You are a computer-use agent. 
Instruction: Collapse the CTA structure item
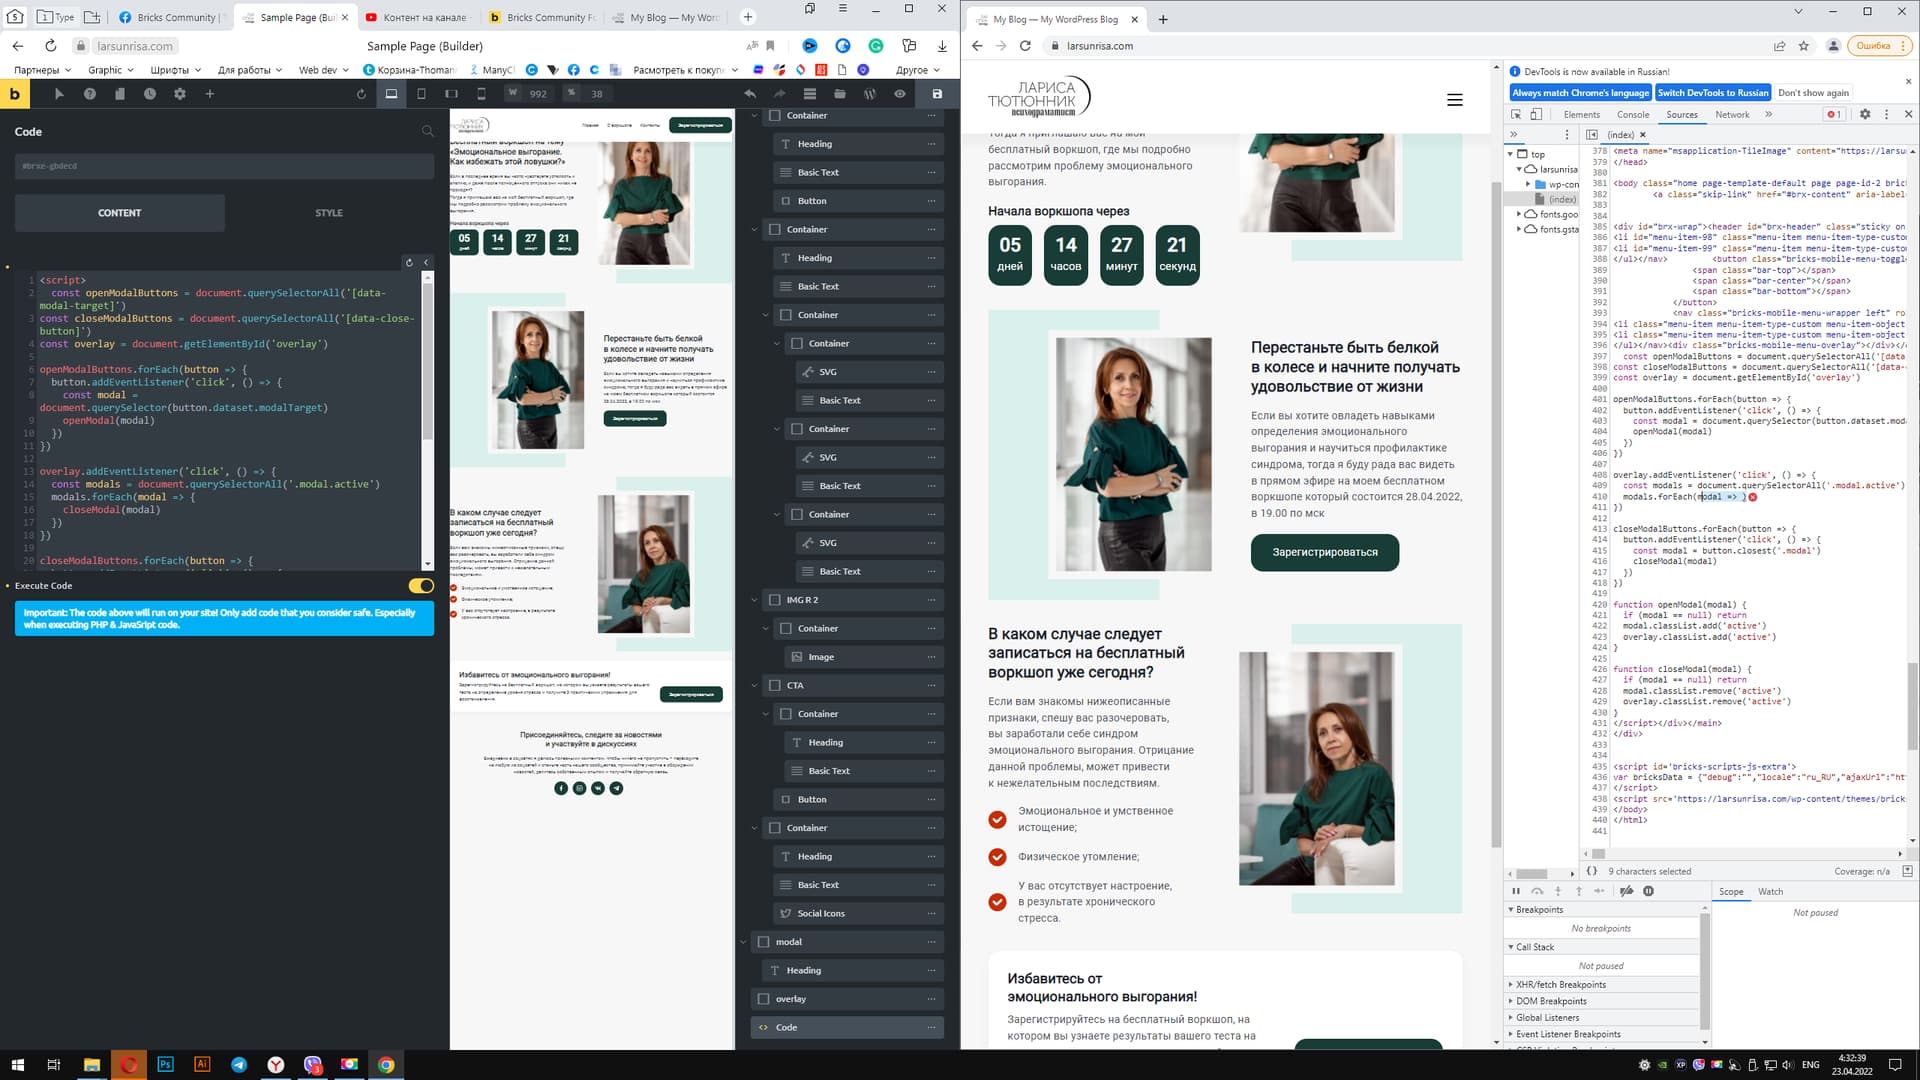[755, 686]
